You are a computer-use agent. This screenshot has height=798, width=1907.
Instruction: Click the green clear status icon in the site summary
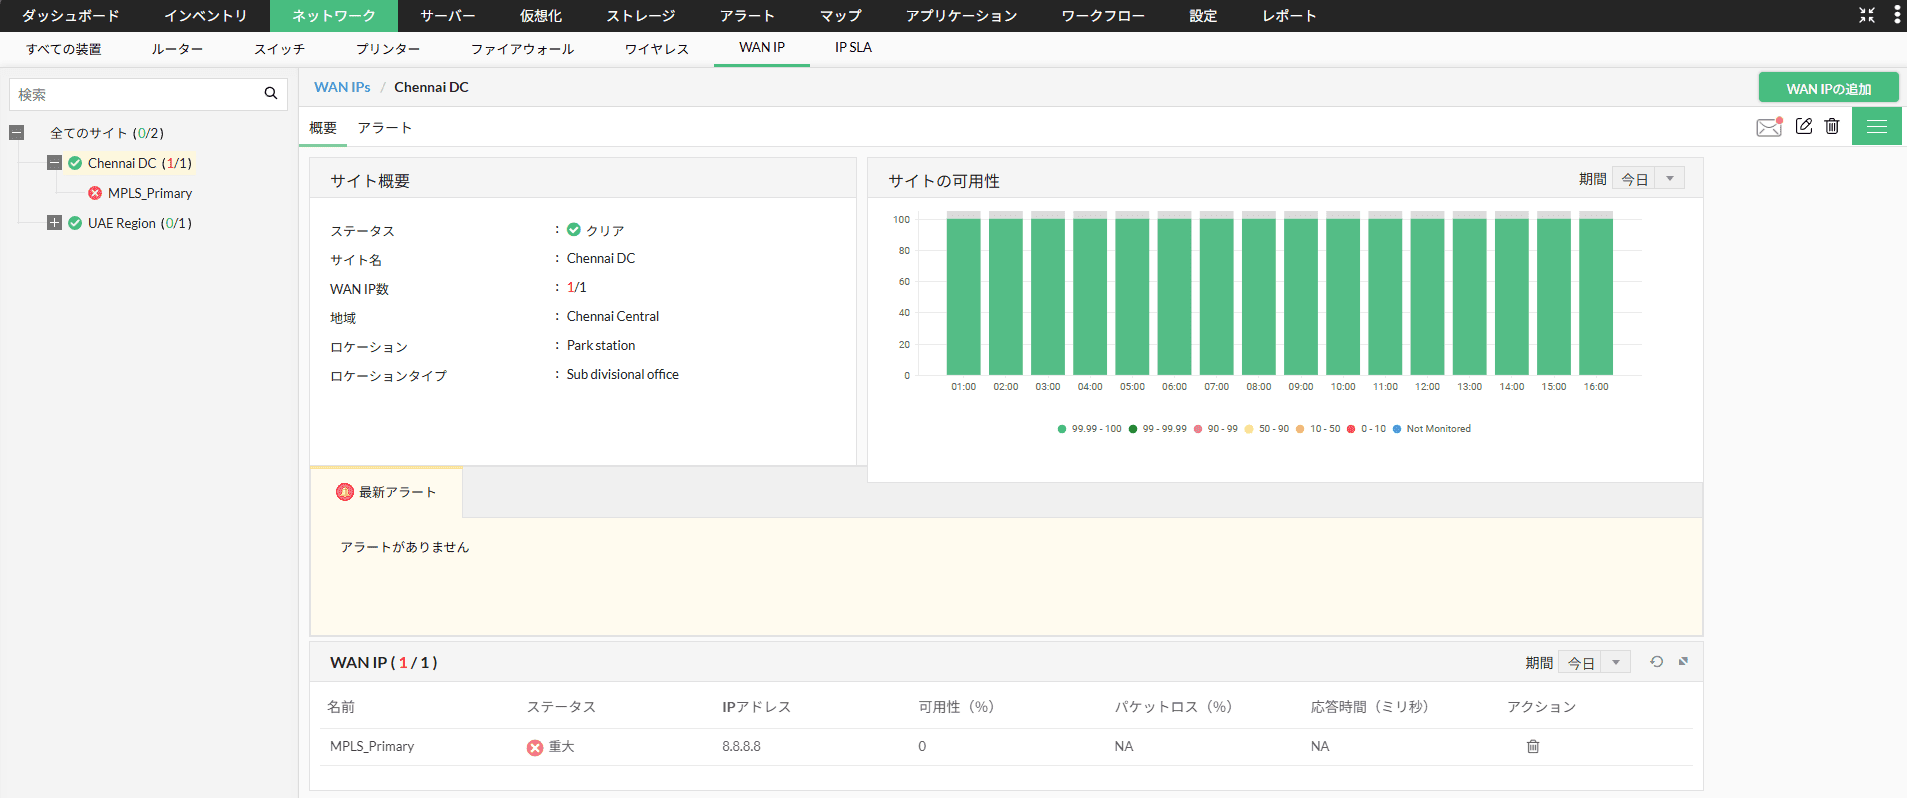(574, 230)
